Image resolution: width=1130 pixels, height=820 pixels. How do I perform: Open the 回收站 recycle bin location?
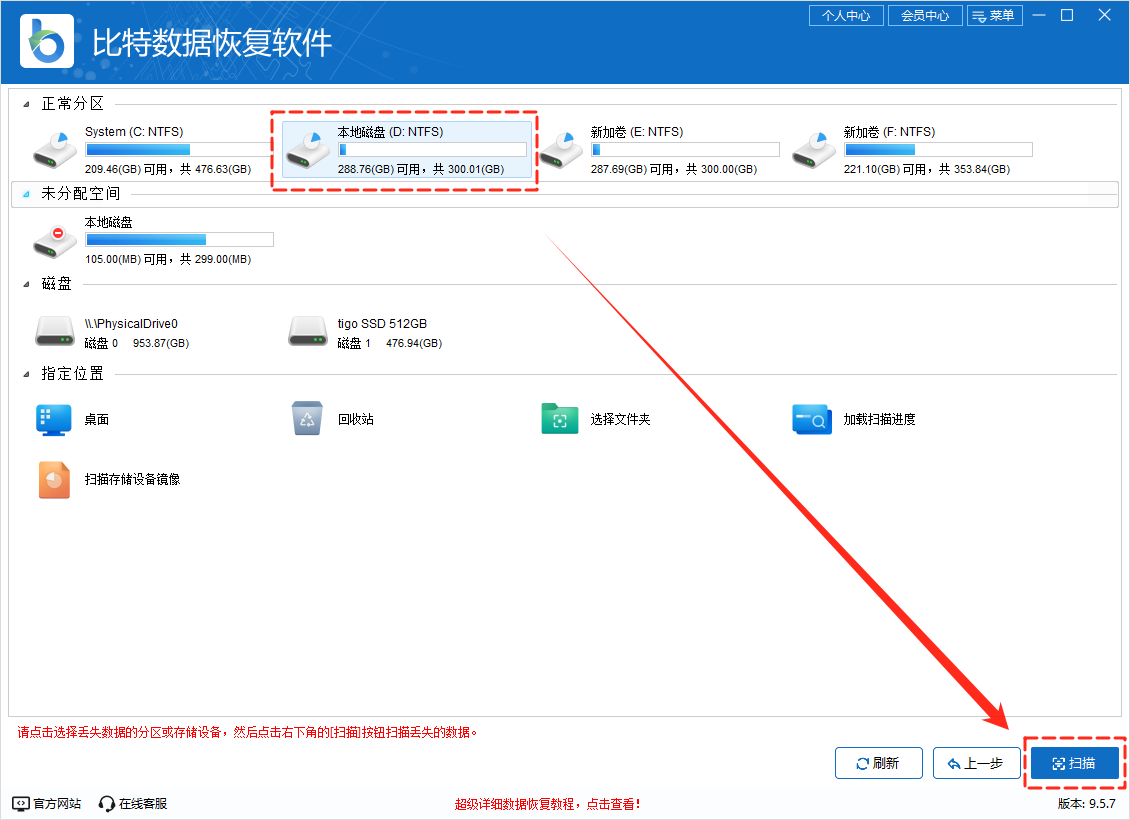[307, 420]
